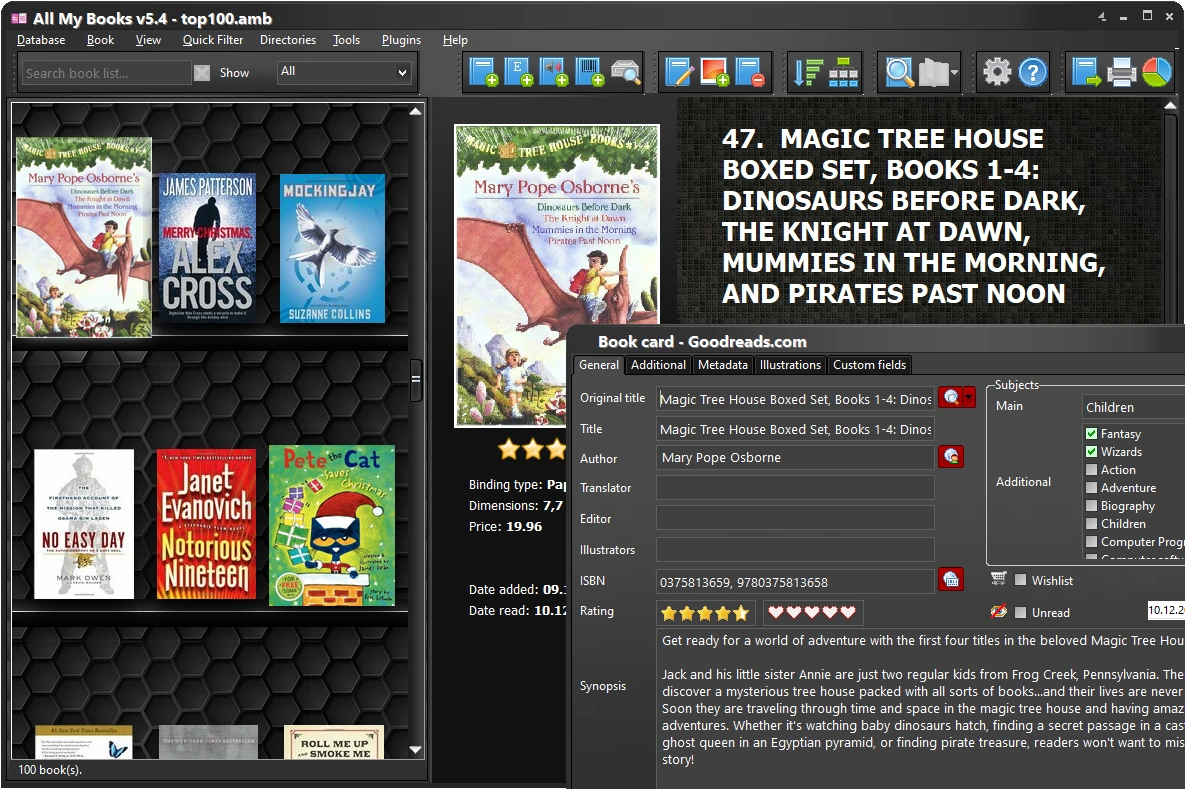1185x789 pixels.
Task: Click the Export book icon with green arrow
Action: [x=1086, y=73]
